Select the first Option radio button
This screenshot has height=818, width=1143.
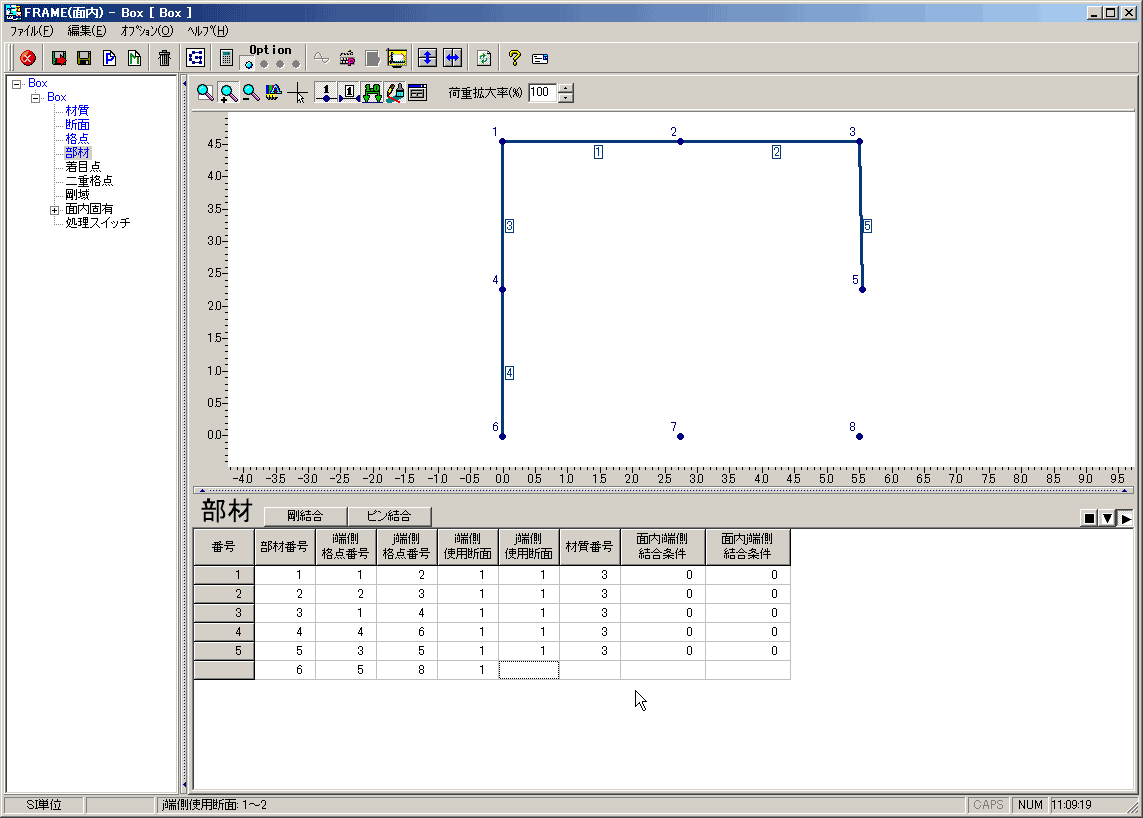(249, 64)
